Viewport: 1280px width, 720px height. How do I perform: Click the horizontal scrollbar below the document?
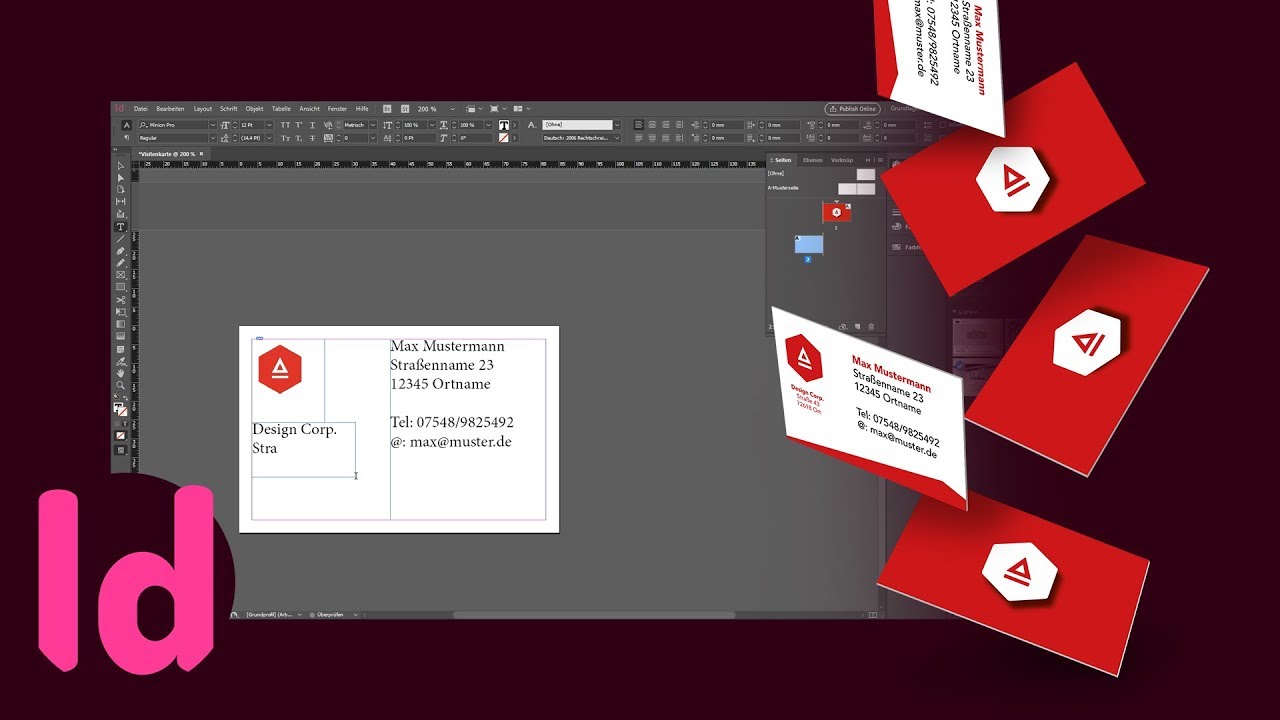(594, 615)
